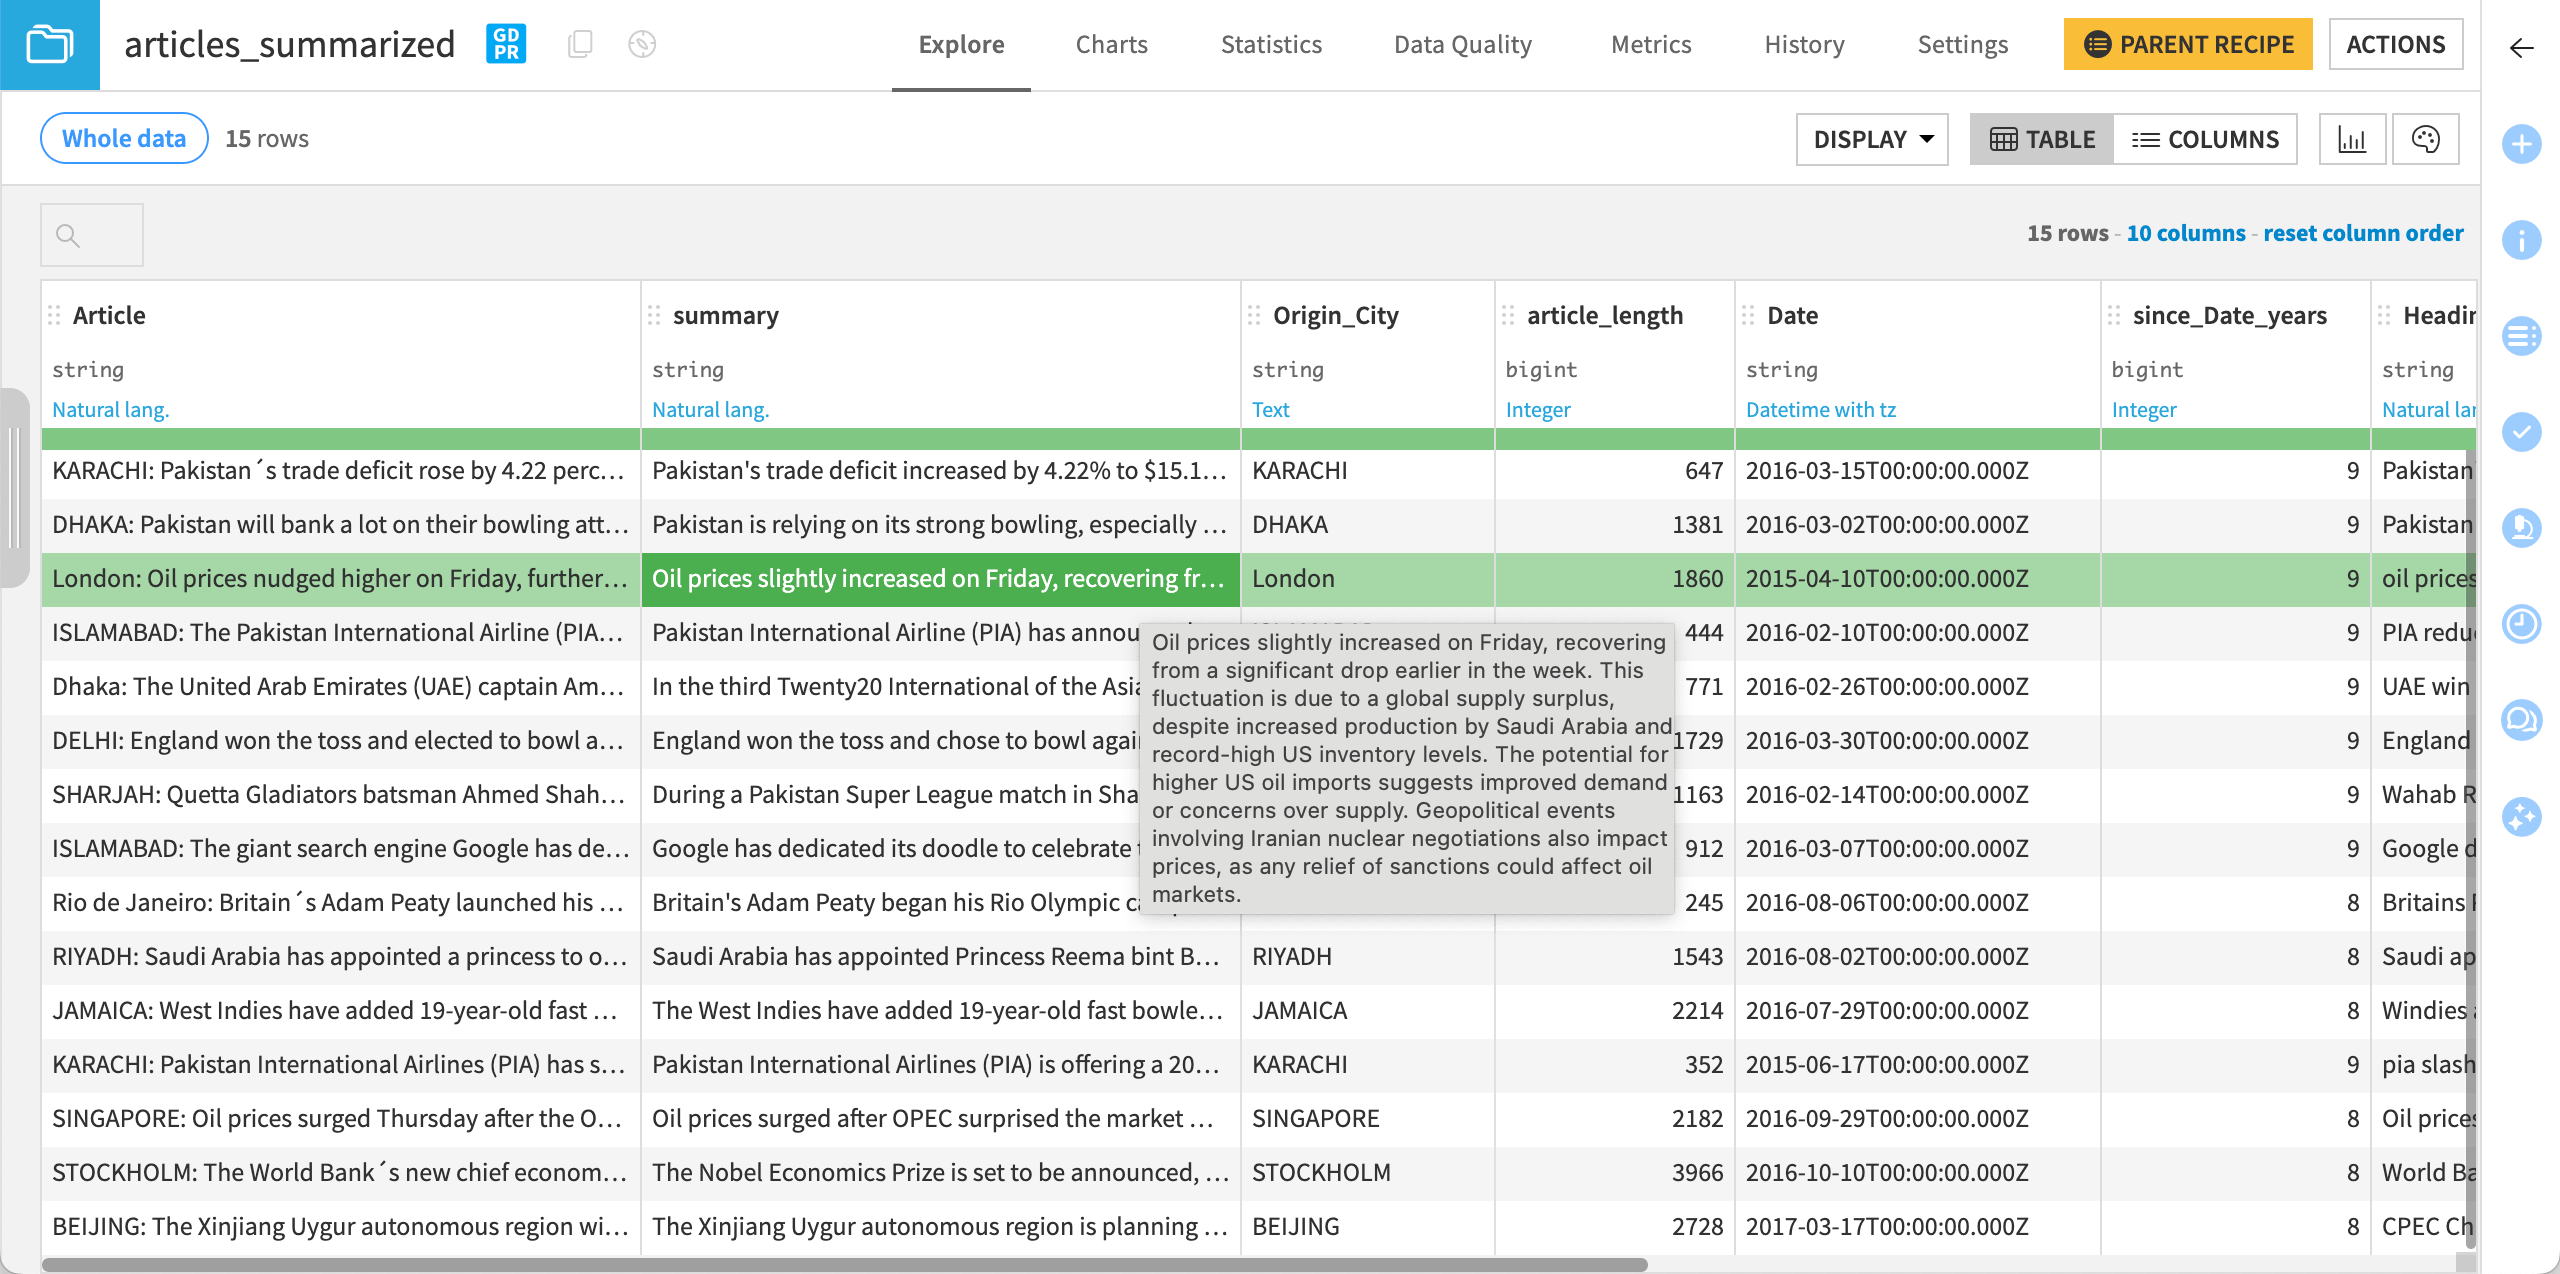Switch to TABLE view mode
The image size is (2560, 1274).
tap(2040, 139)
